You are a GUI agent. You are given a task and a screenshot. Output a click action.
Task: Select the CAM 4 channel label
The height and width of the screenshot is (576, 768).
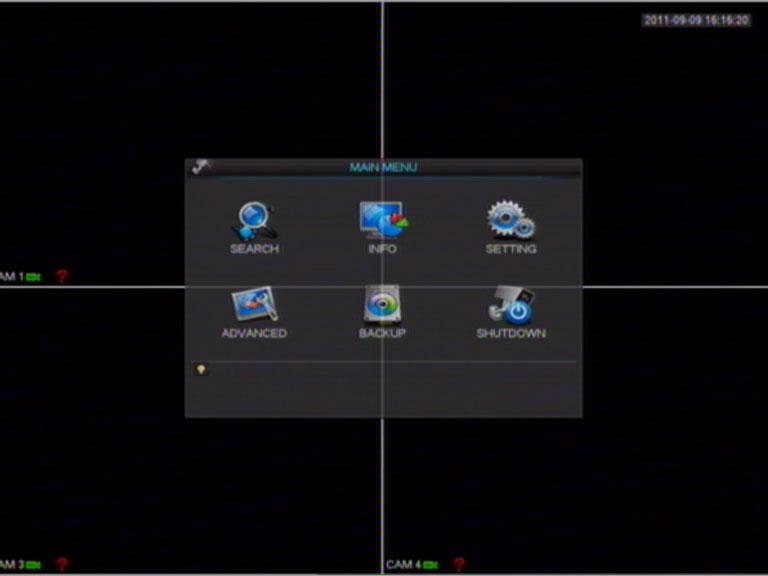pyautogui.click(x=403, y=565)
